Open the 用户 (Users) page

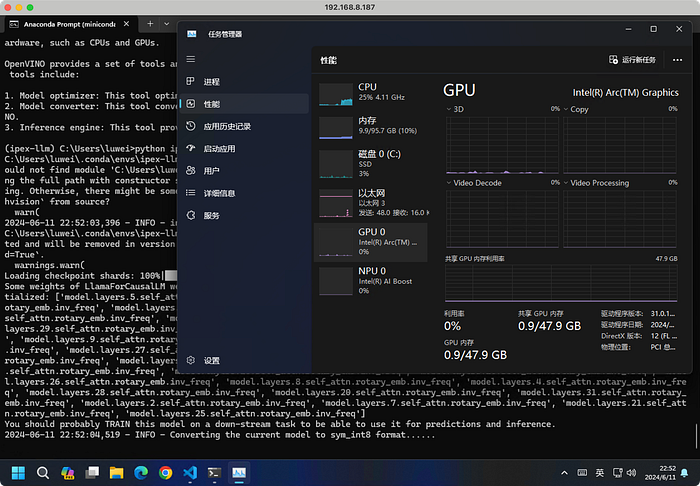coord(245,171)
